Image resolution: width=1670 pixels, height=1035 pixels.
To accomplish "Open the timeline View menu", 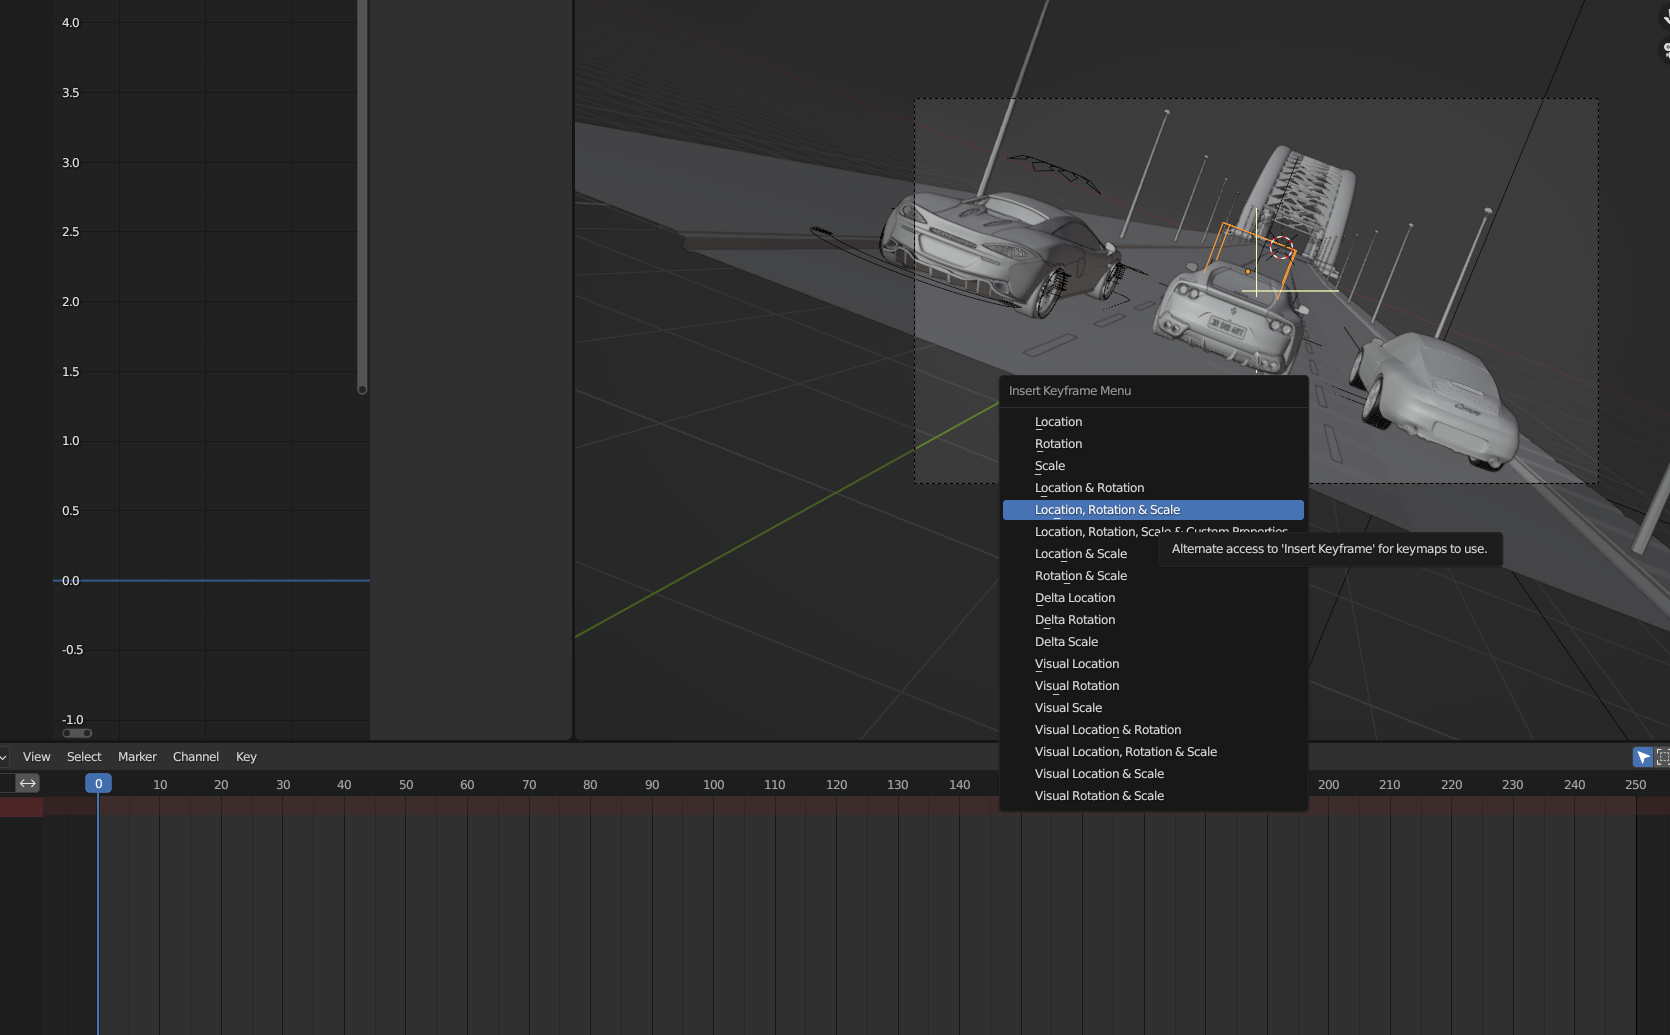I will 36,757.
